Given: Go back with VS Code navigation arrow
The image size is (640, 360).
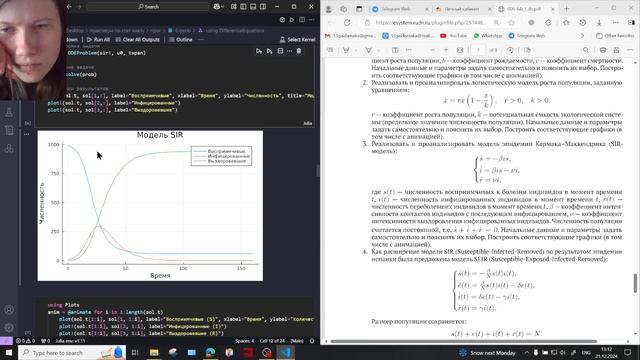Looking at the screenshot, I should point(69,7).
